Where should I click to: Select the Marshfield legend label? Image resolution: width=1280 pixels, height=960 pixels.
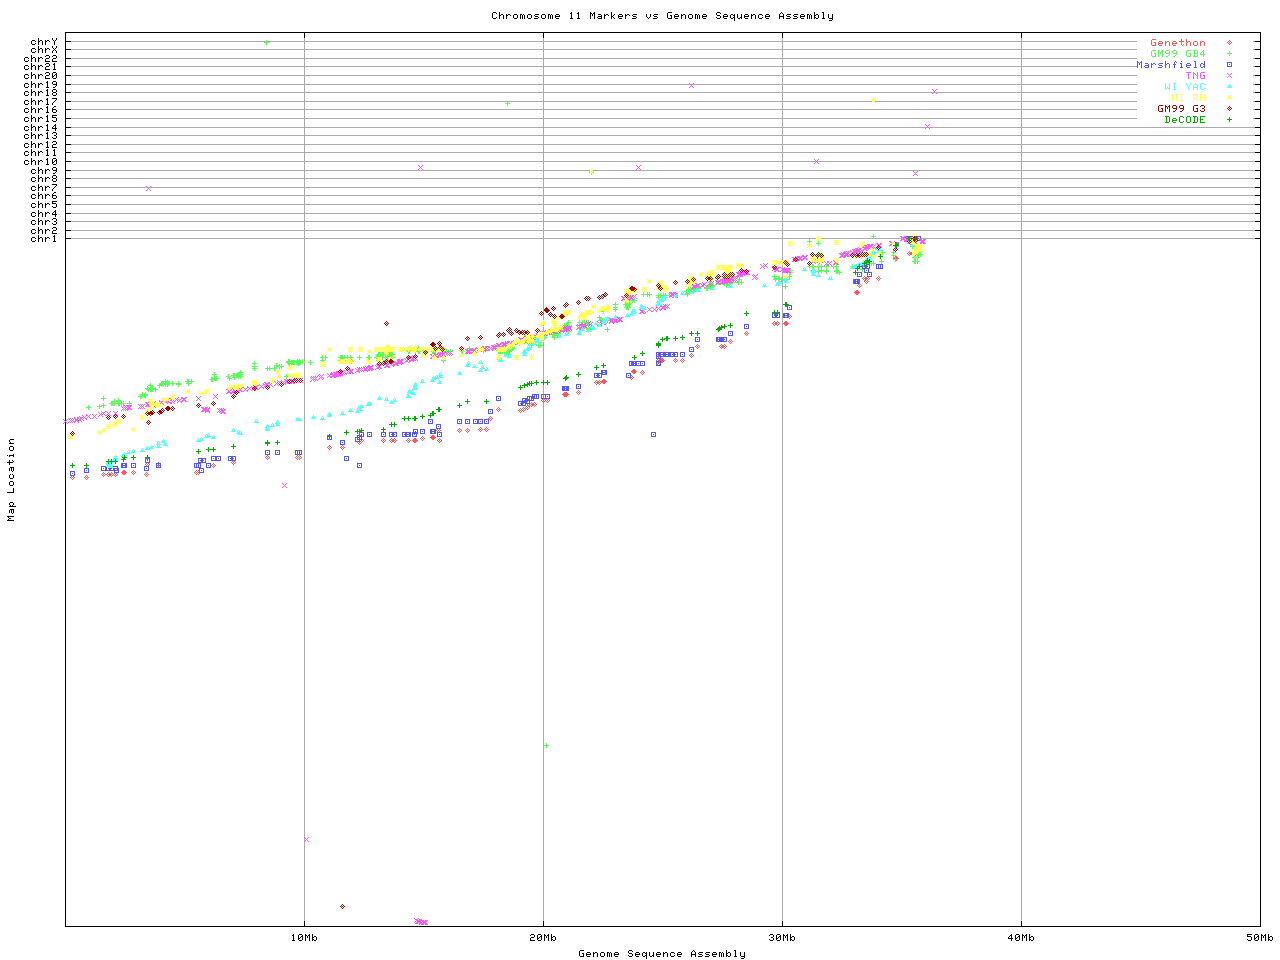[1170, 65]
